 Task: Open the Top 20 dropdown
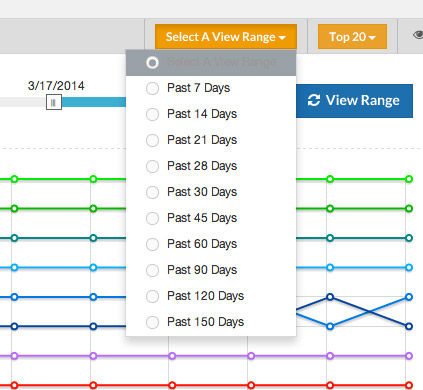352,37
